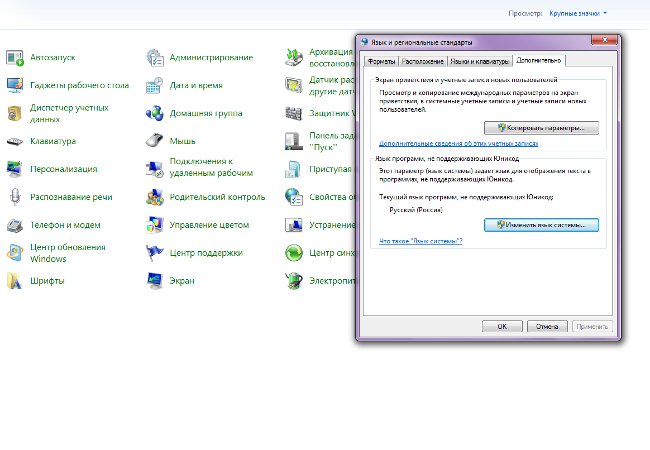Open Дополнительные сведения об этих учетных записях link
Screen dimensions: 650x450
click(x=458, y=143)
